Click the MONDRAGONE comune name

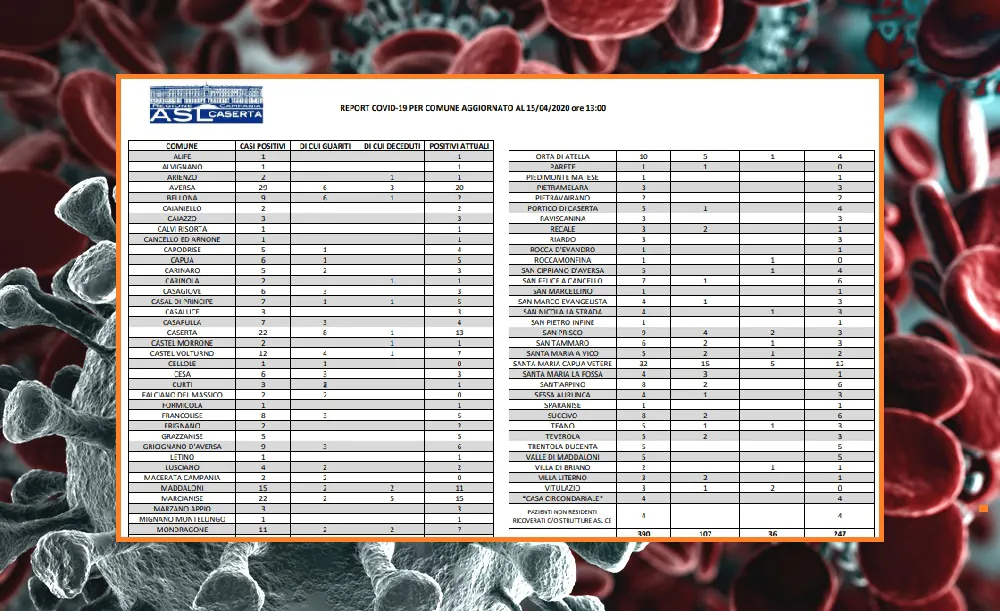(182, 530)
